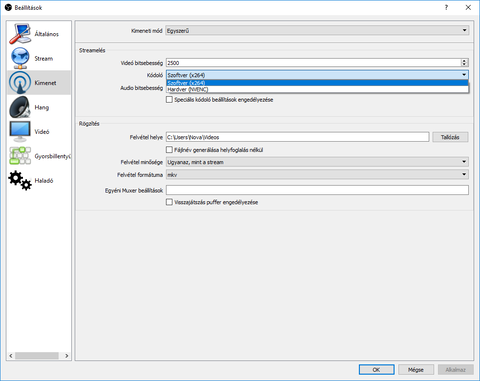Open the Felvétel minősége dropdown
This screenshot has width=480, height=381.
coord(317,162)
